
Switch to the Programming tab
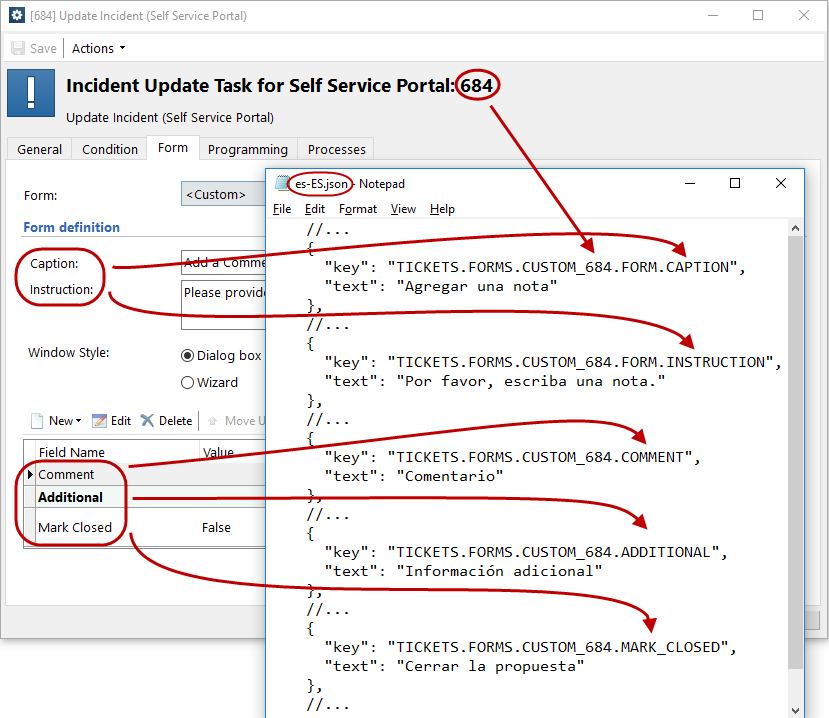247,149
